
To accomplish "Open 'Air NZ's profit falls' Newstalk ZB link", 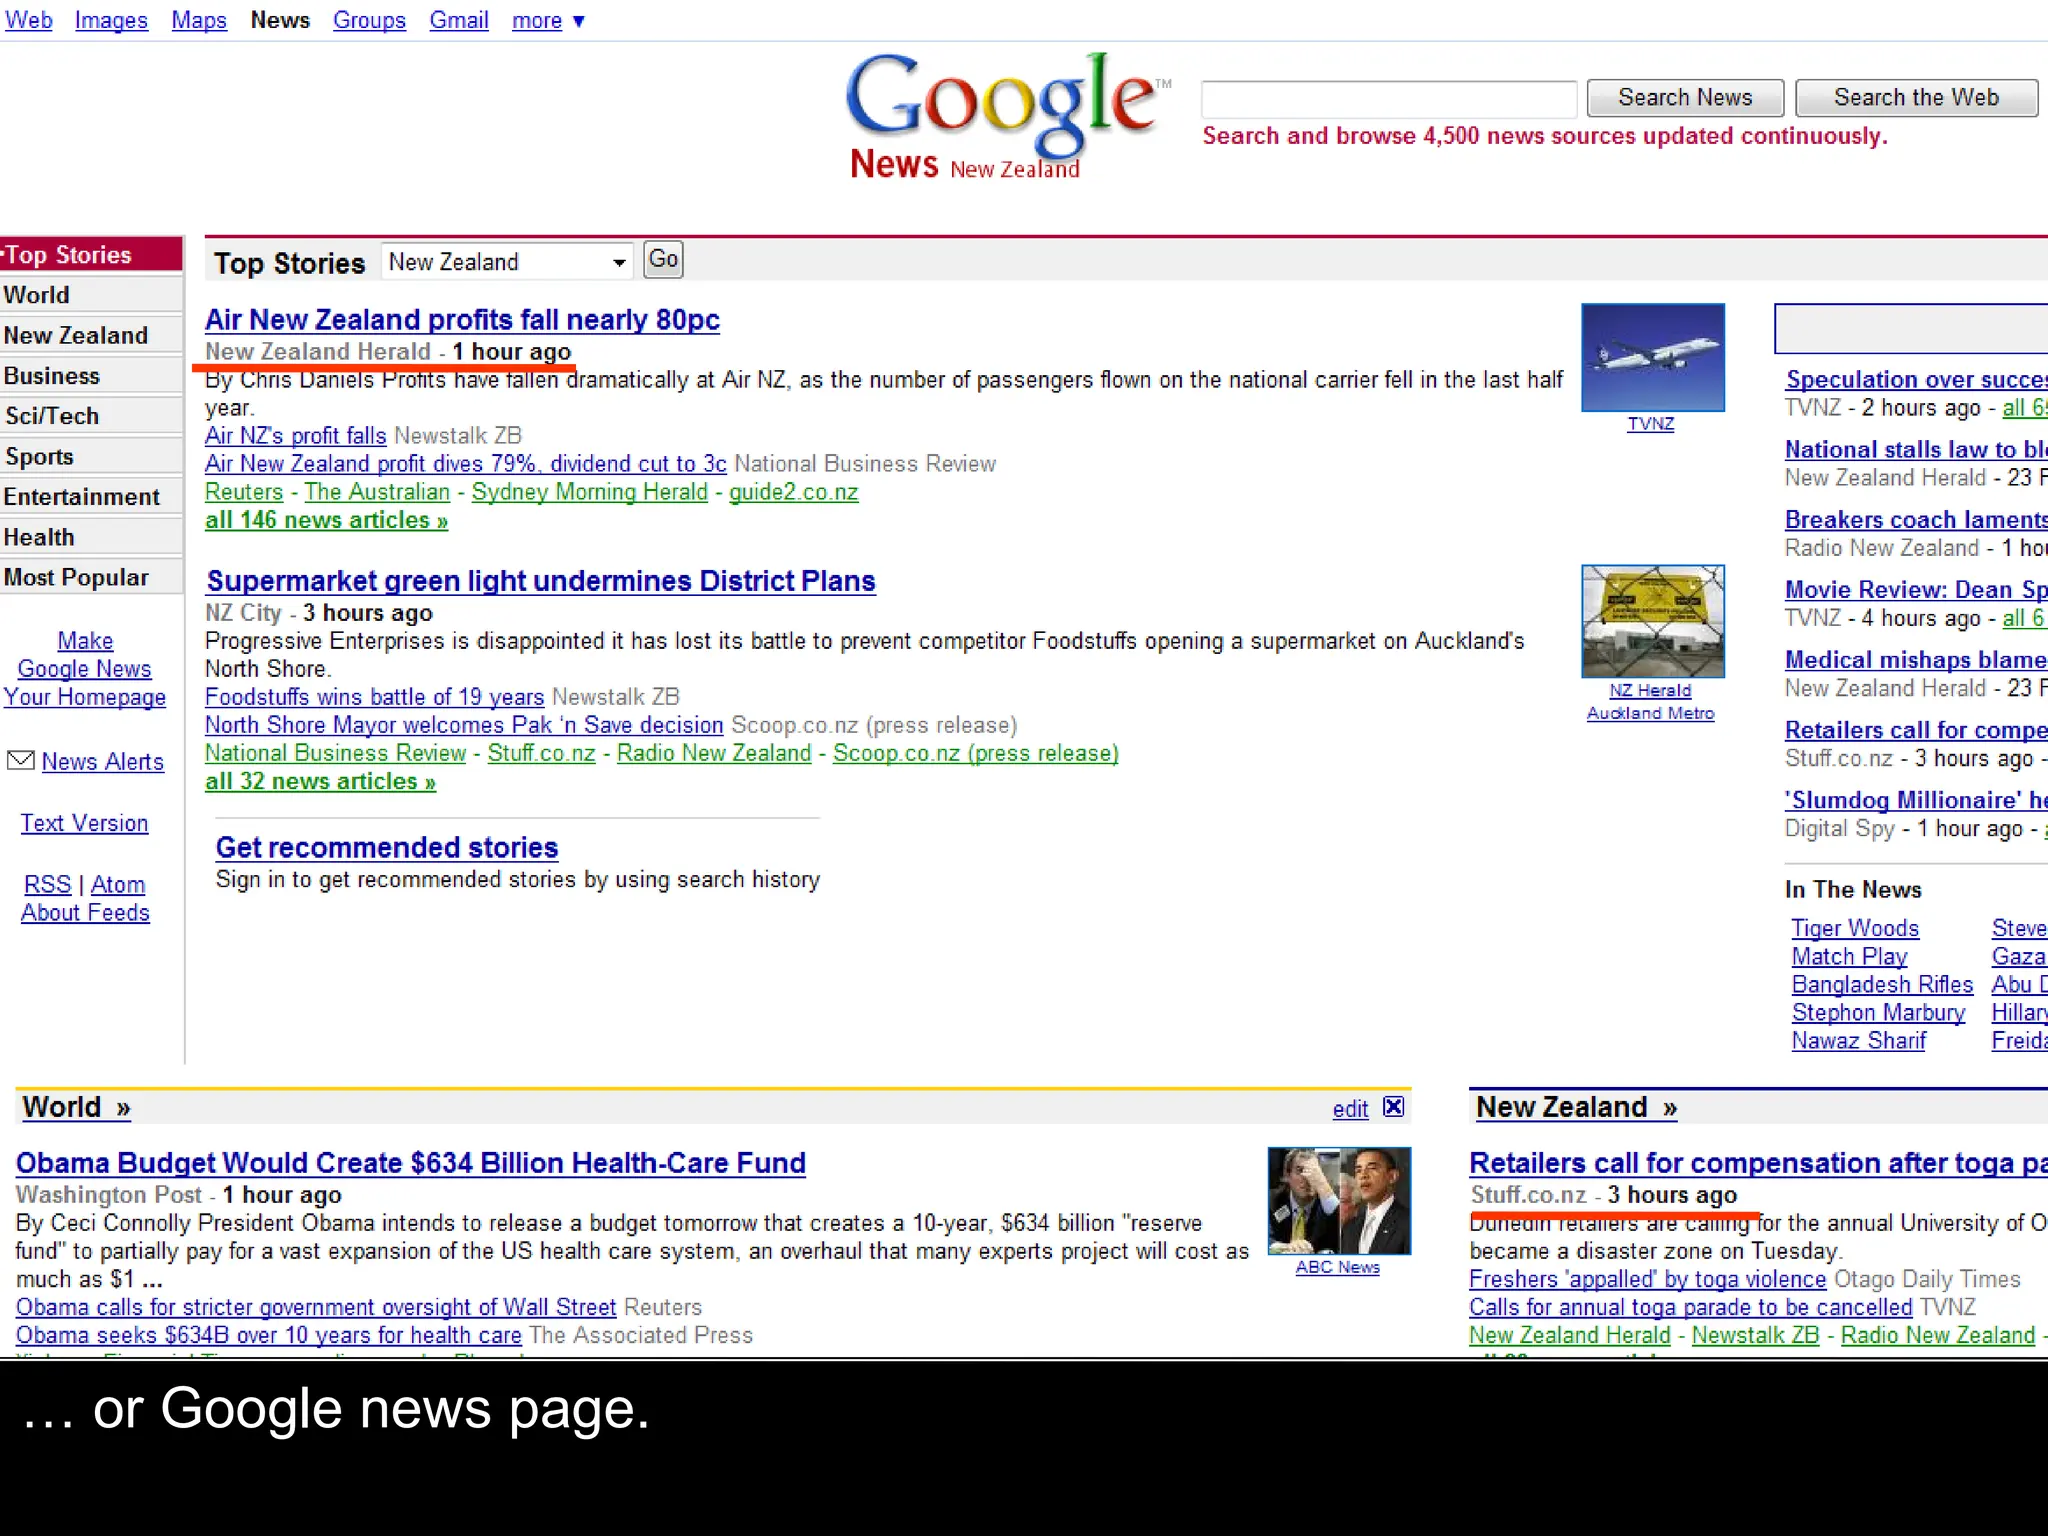I will pyautogui.click(x=296, y=436).
